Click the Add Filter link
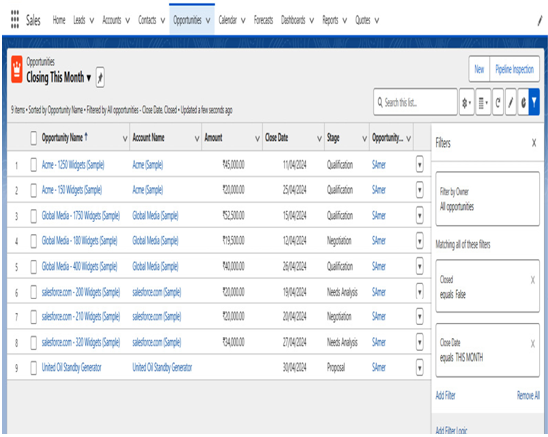Image resolution: width=548 pixels, height=437 pixels. [445, 395]
